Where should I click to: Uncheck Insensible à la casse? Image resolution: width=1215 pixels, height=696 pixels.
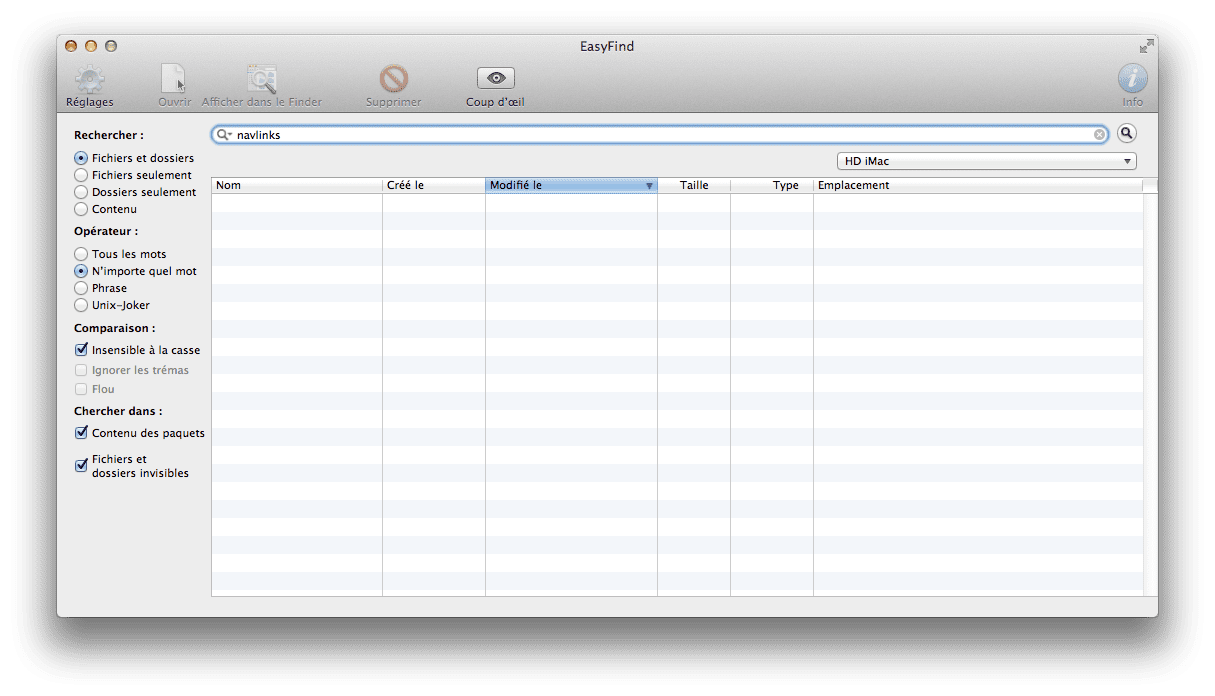81,350
